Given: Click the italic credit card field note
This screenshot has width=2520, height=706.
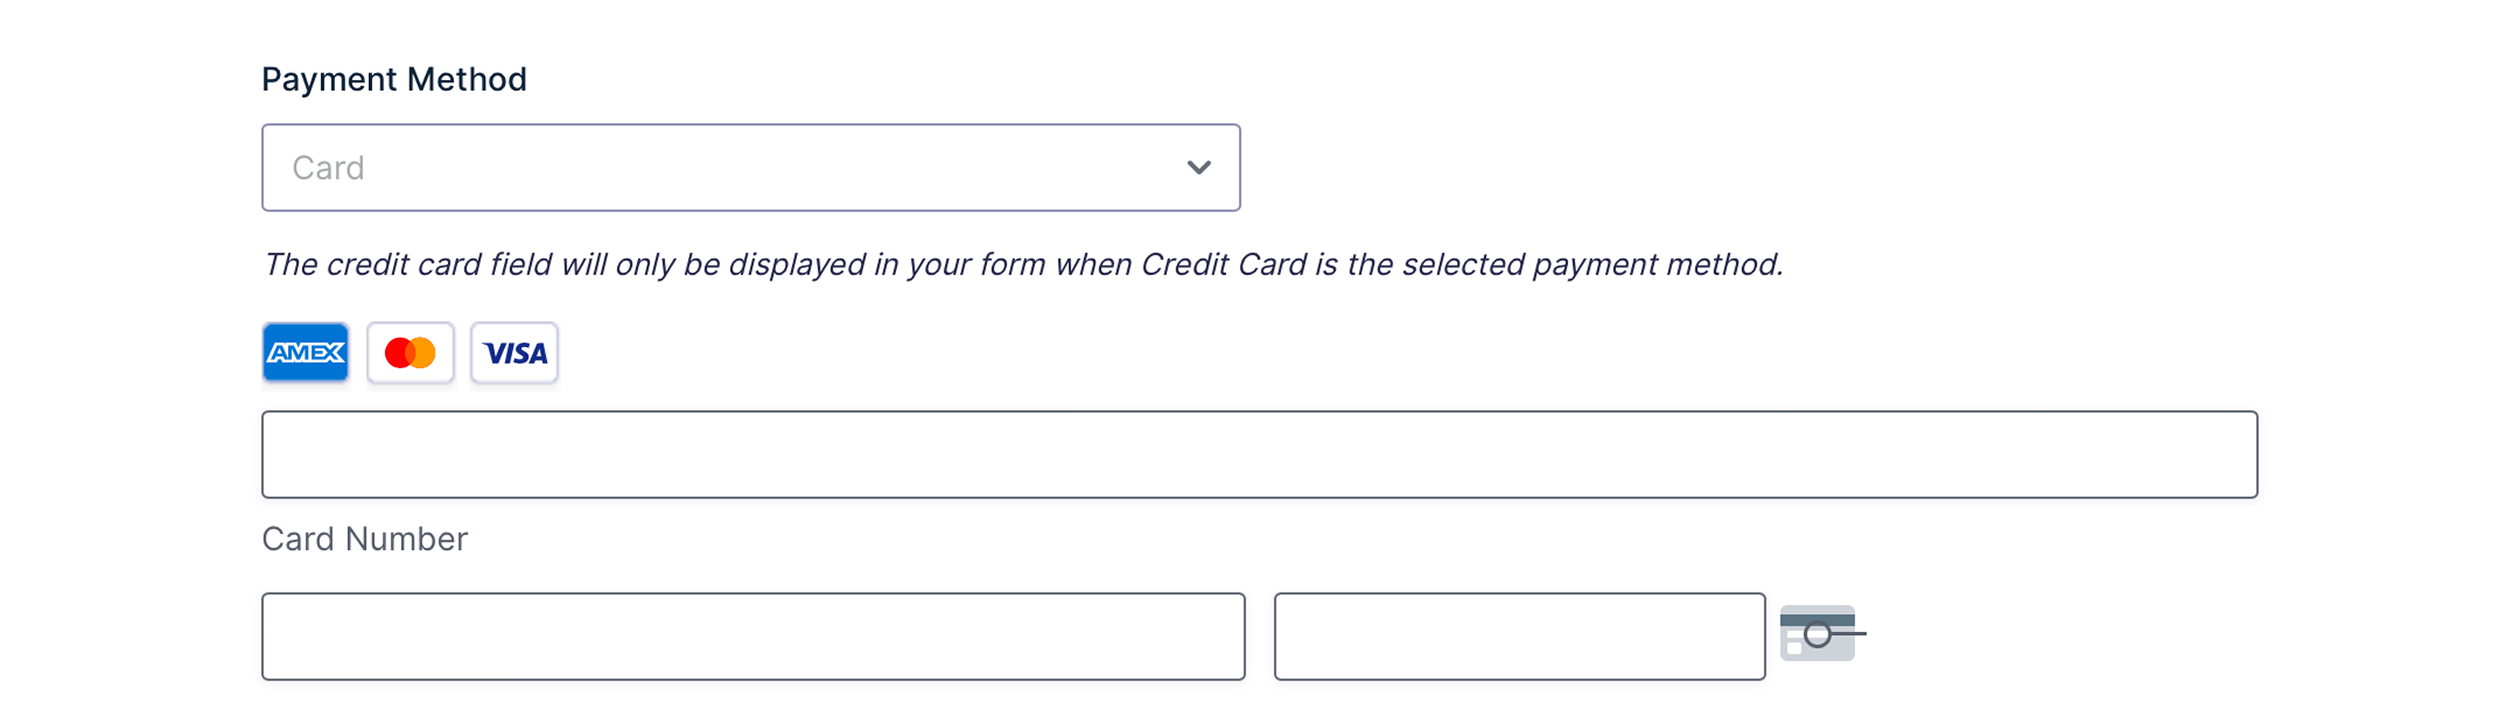Looking at the screenshot, I should point(1022,264).
